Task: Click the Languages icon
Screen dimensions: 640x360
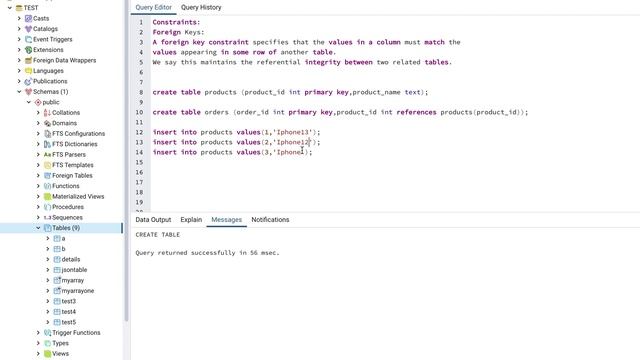Action: [x=28, y=71]
